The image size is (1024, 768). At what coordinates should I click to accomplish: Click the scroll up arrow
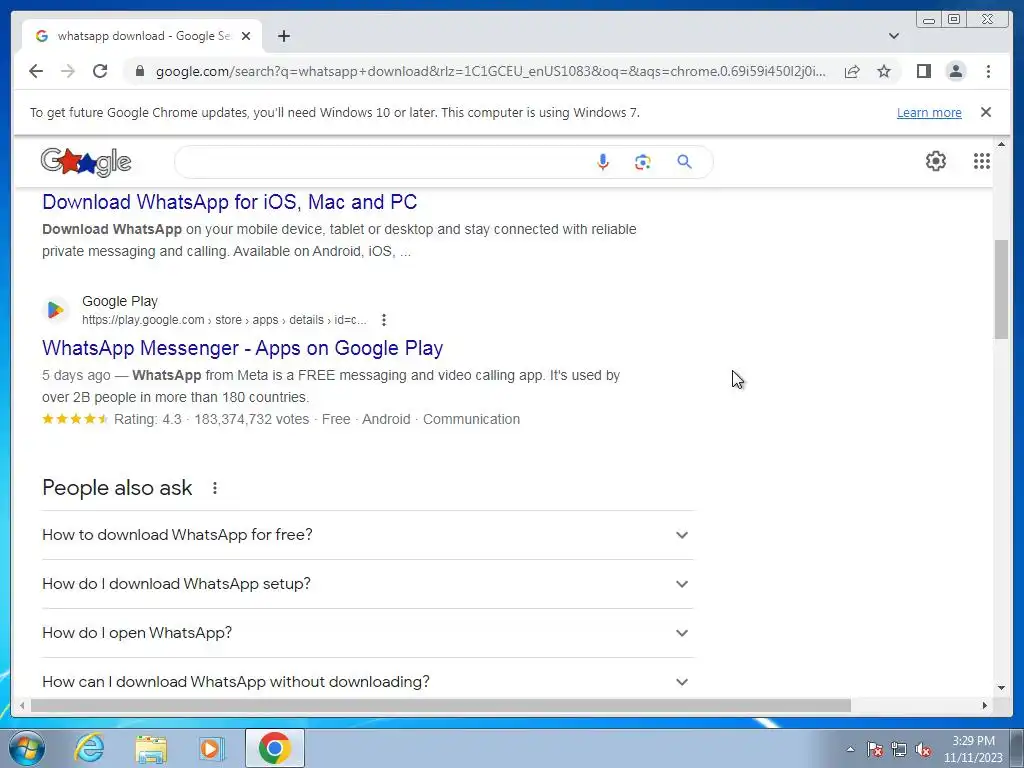(1001, 144)
